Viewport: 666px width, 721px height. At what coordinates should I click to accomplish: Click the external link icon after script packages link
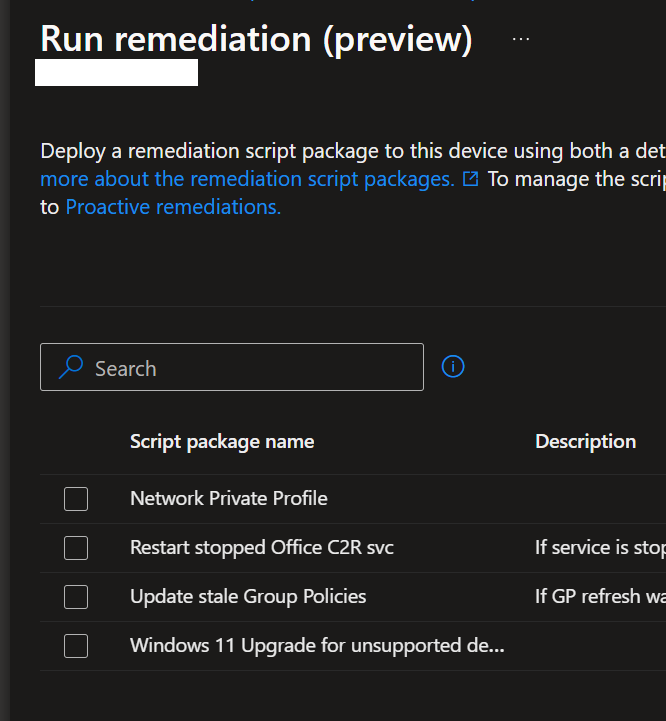coord(471,180)
